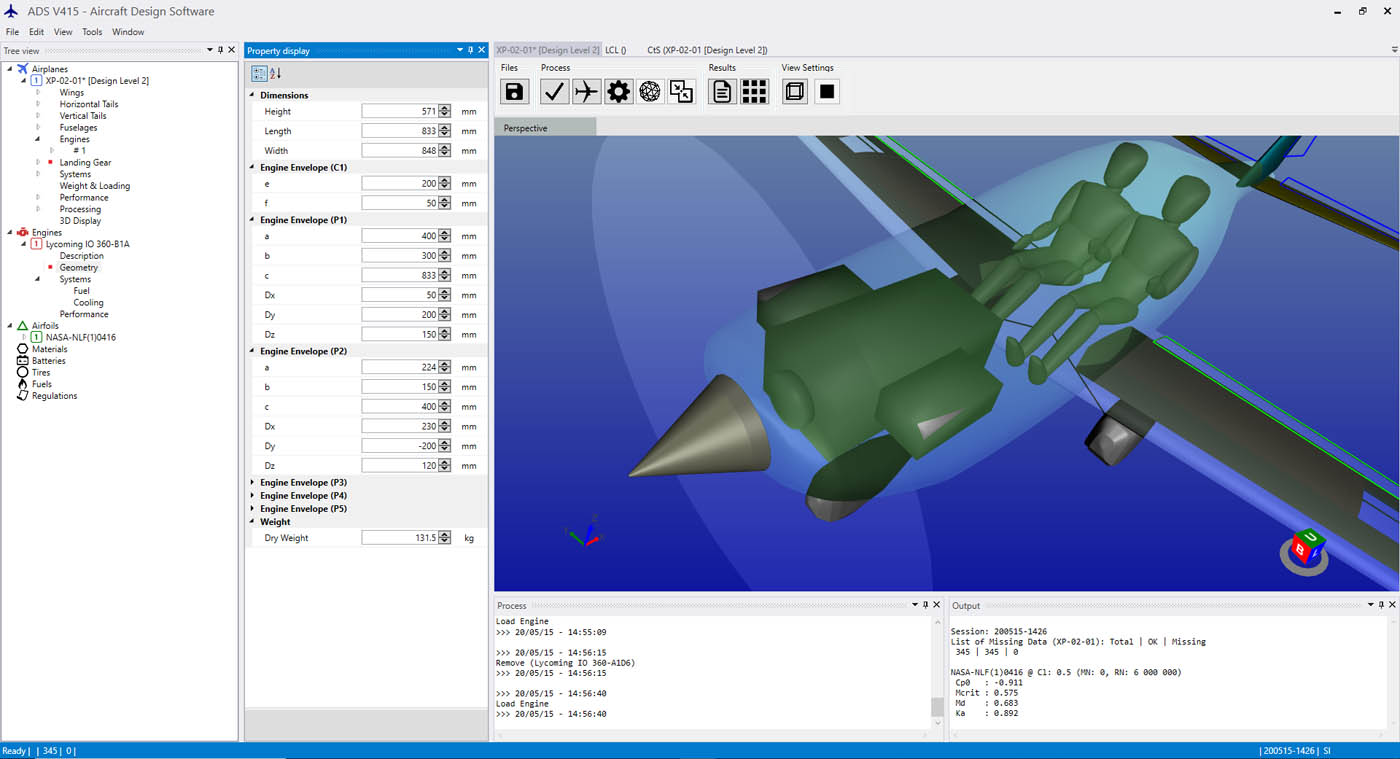Open the View menu

click(63, 32)
